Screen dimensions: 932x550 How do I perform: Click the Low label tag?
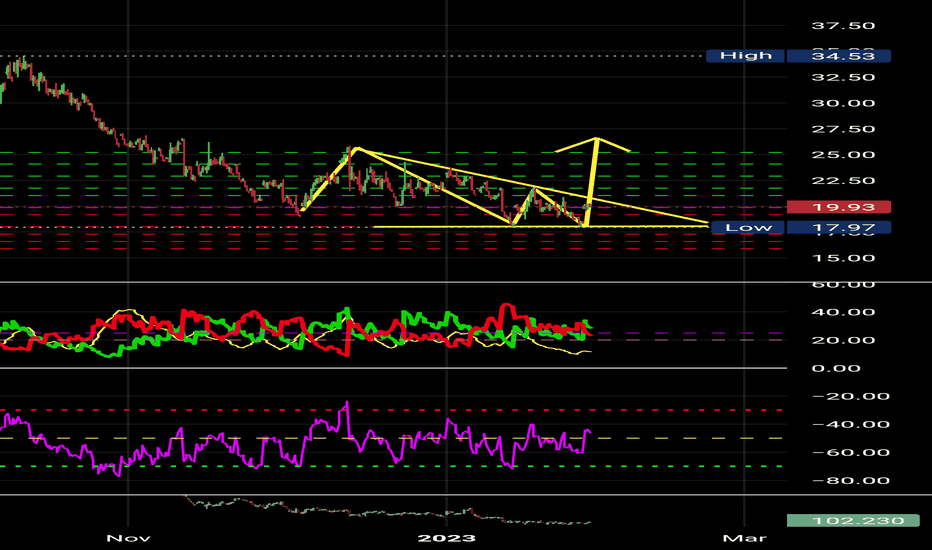click(x=748, y=227)
